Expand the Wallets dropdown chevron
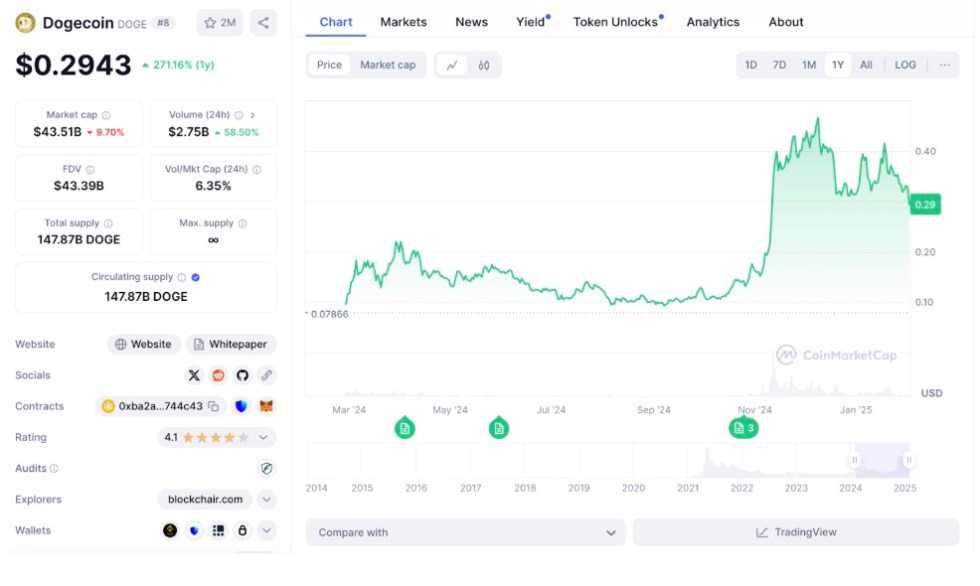 [267, 530]
